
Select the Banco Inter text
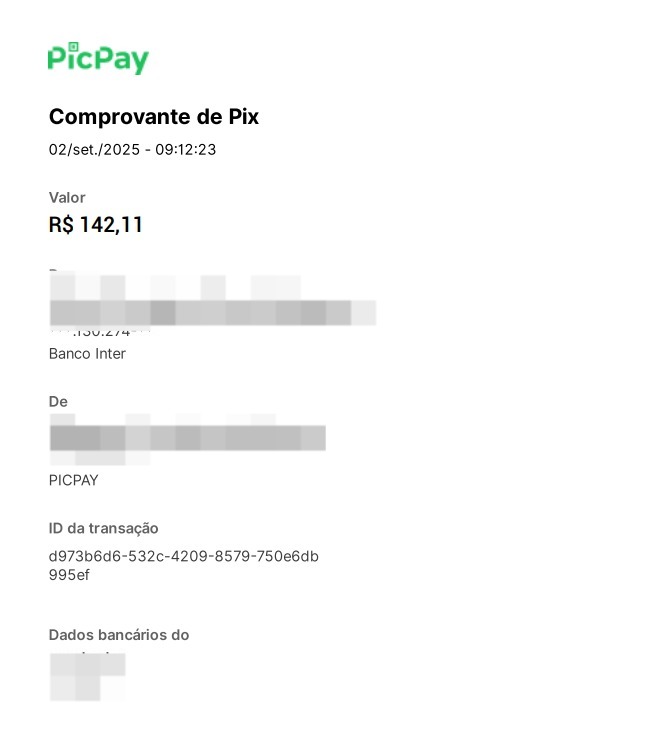87,354
